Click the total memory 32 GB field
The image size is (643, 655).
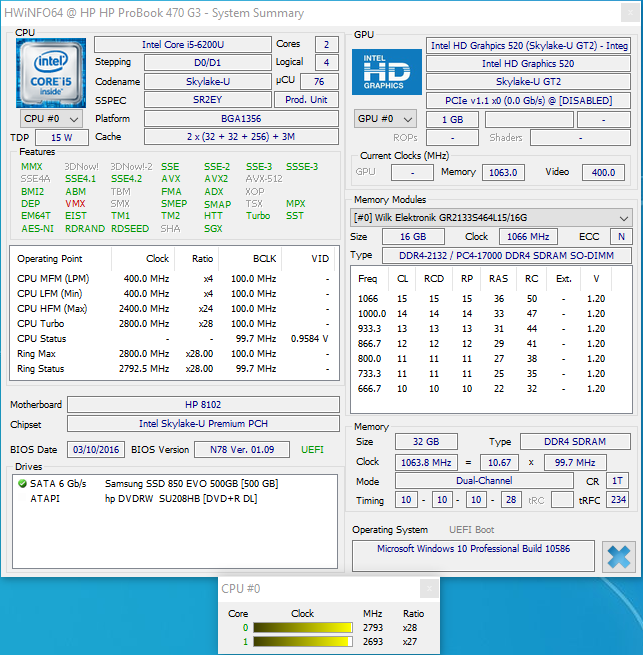tap(426, 442)
